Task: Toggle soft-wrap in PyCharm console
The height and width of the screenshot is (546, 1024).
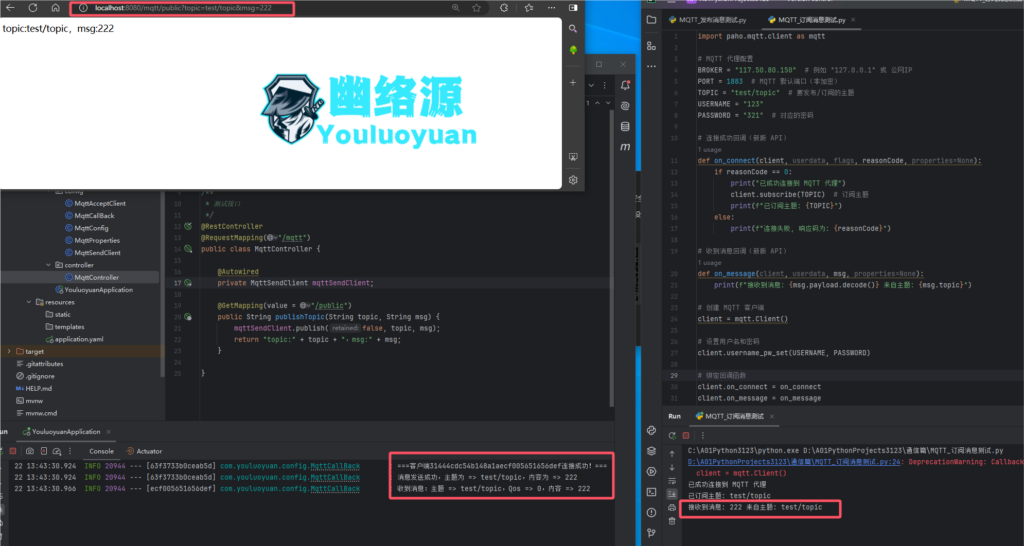Action: pos(672,481)
